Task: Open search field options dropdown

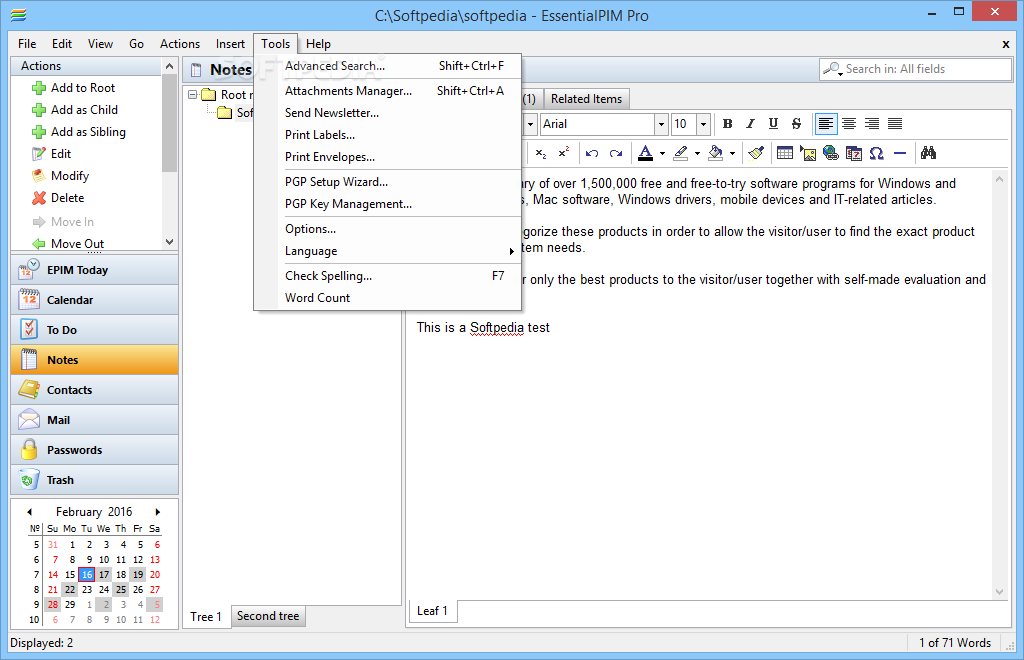Action: point(833,69)
